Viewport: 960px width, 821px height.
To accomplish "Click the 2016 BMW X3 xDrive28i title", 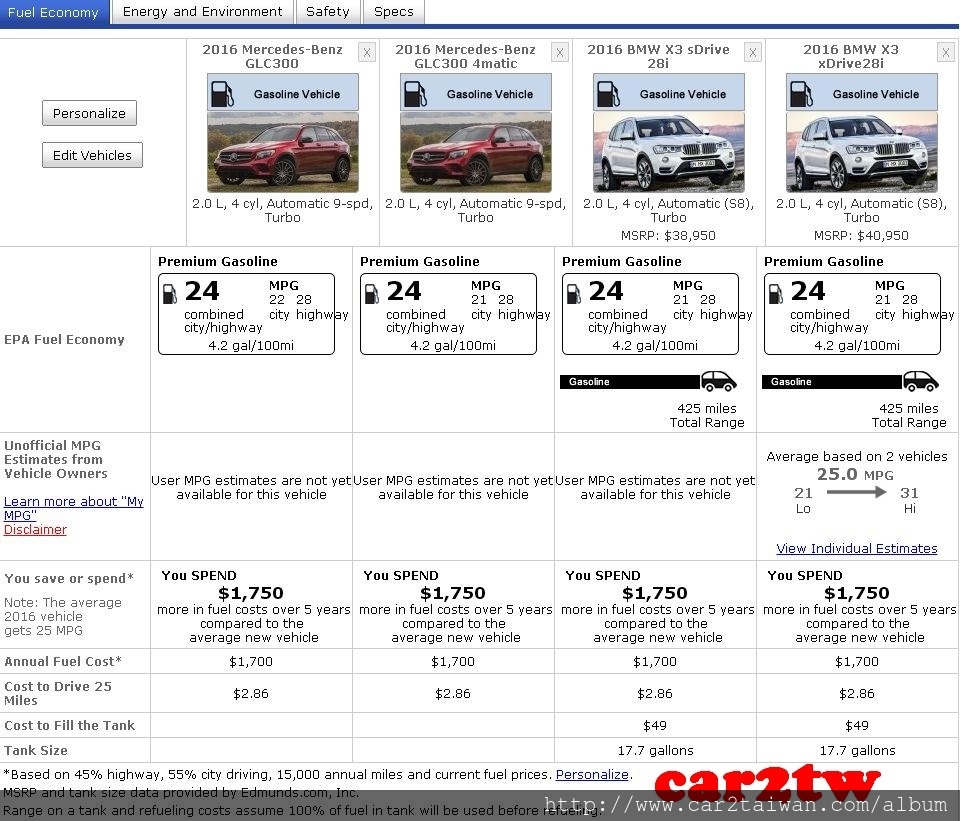I will (x=851, y=56).
